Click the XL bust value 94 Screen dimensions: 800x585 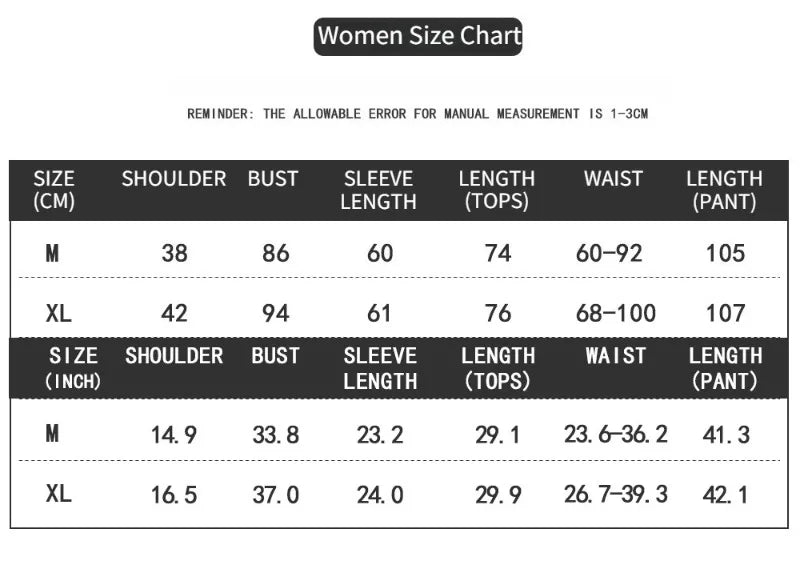coord(276,313)
